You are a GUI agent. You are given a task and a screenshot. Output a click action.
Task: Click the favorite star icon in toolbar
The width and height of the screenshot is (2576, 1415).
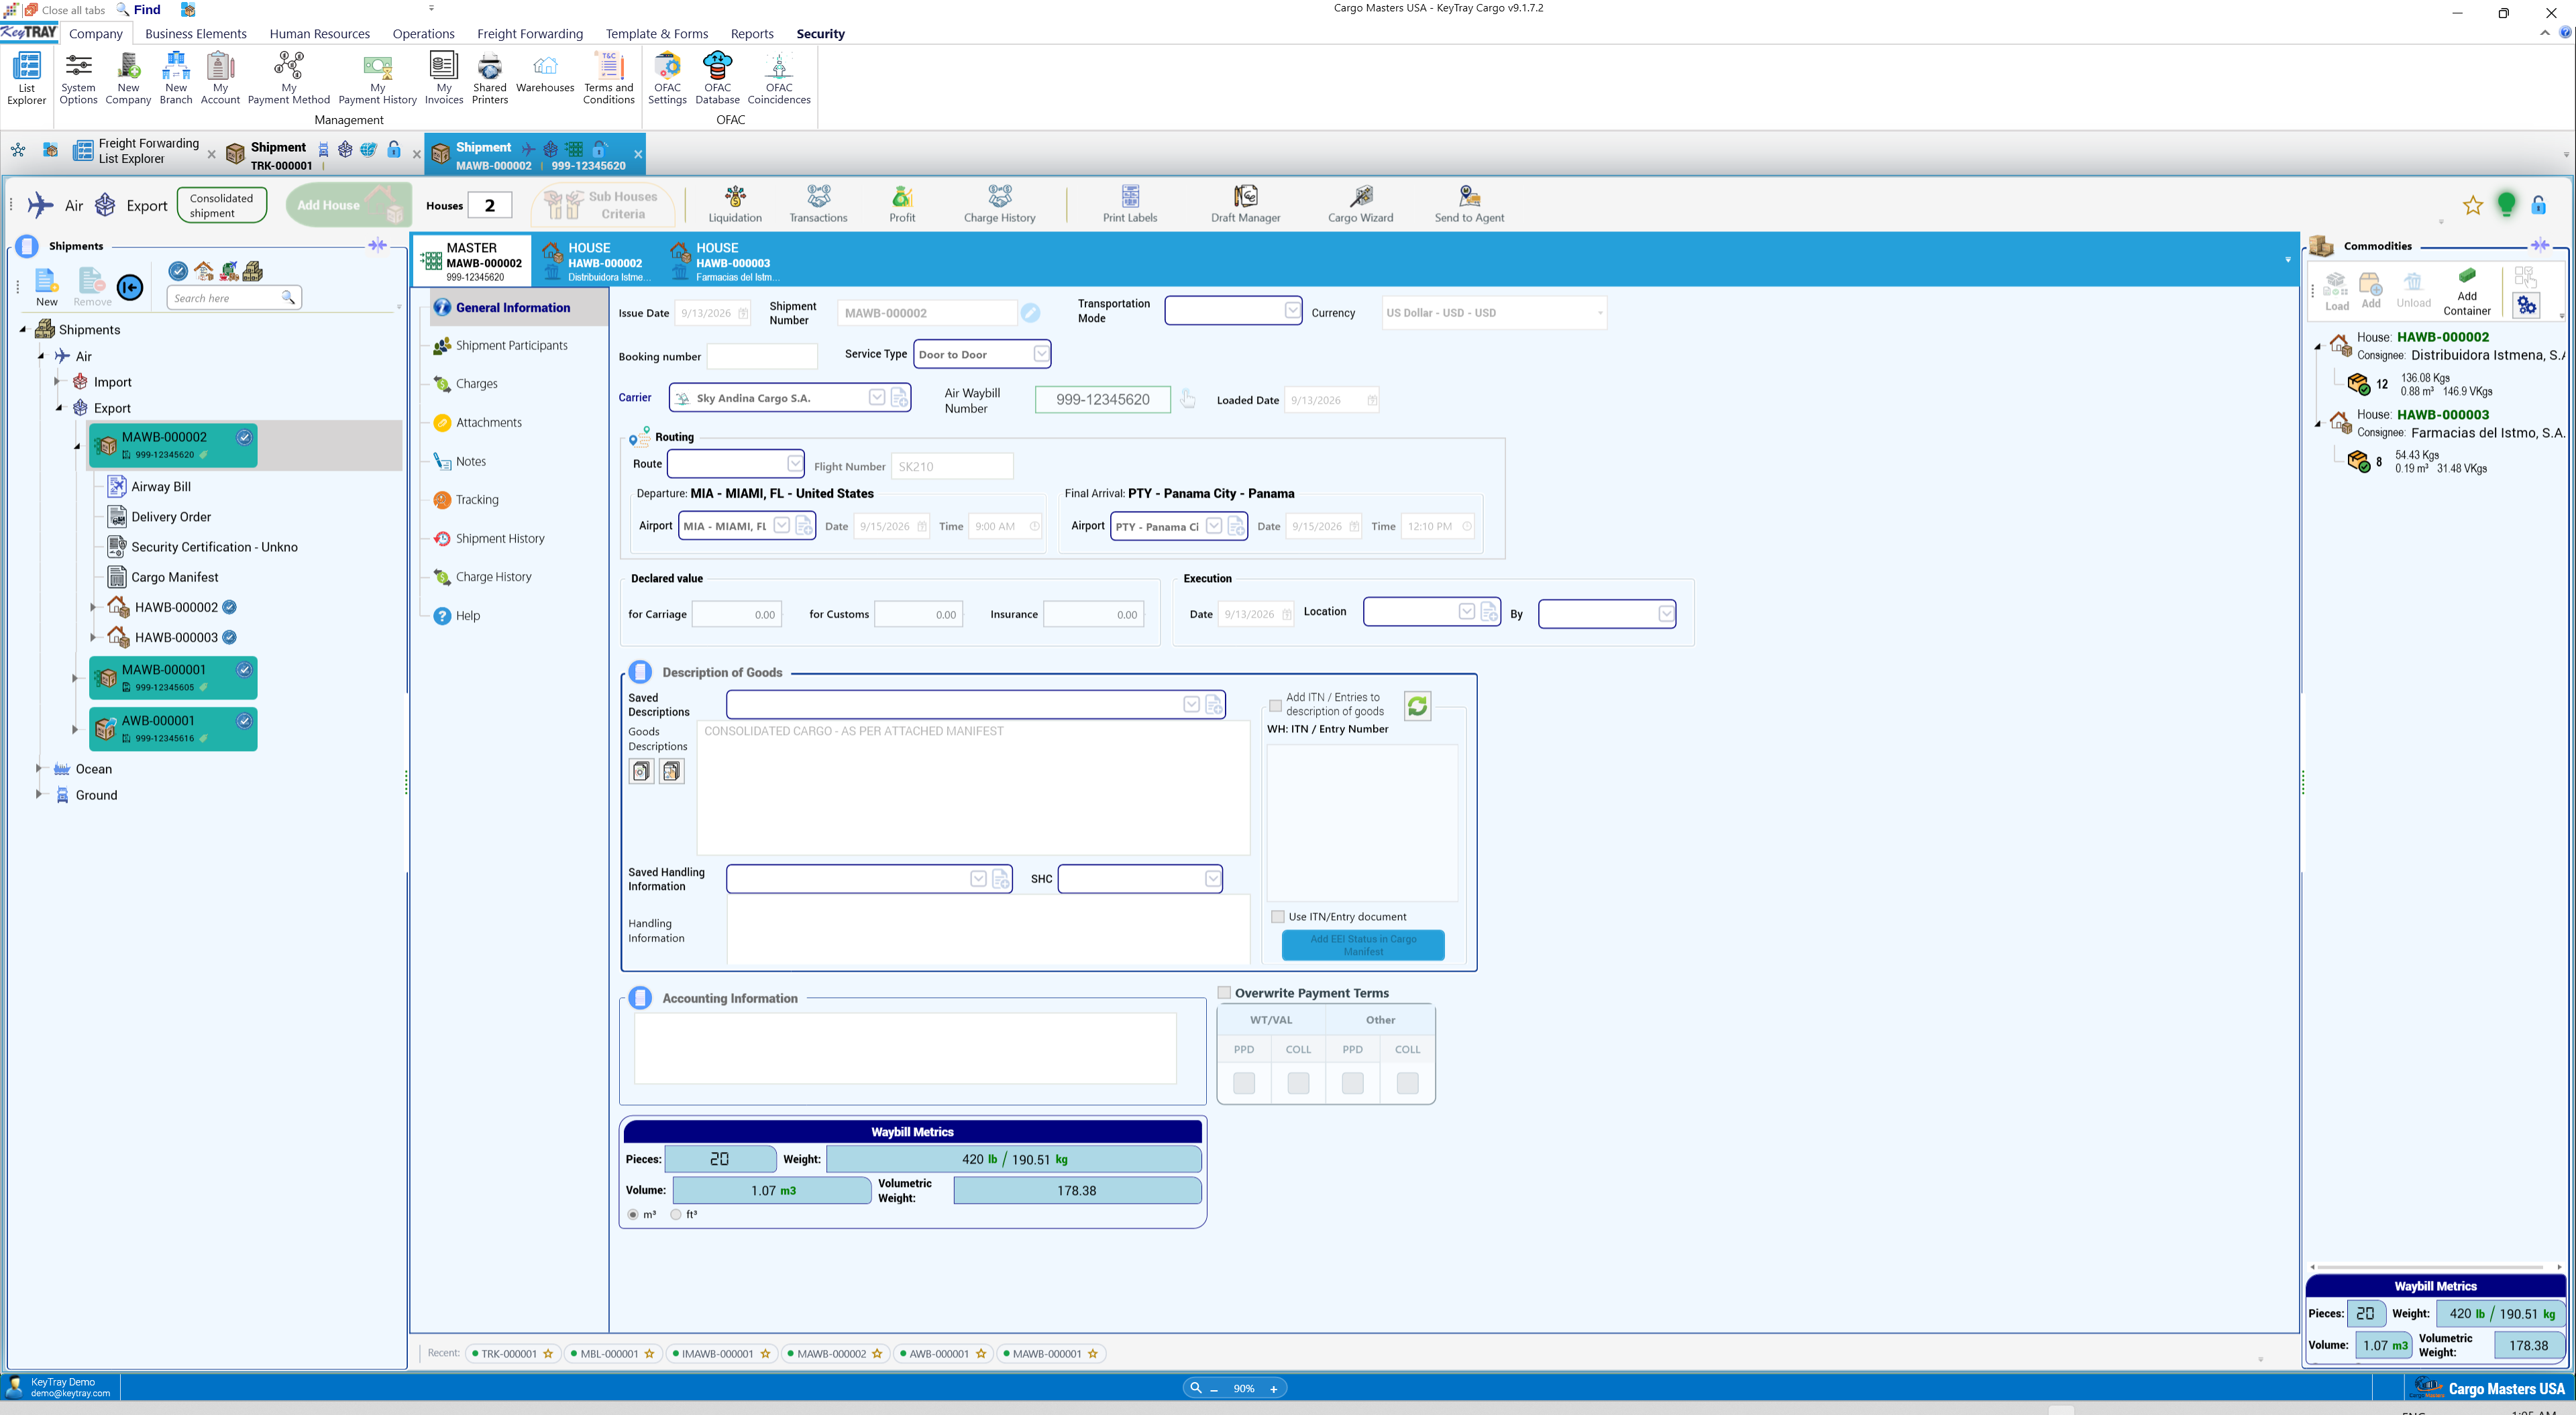click(x=2472, y=205)
